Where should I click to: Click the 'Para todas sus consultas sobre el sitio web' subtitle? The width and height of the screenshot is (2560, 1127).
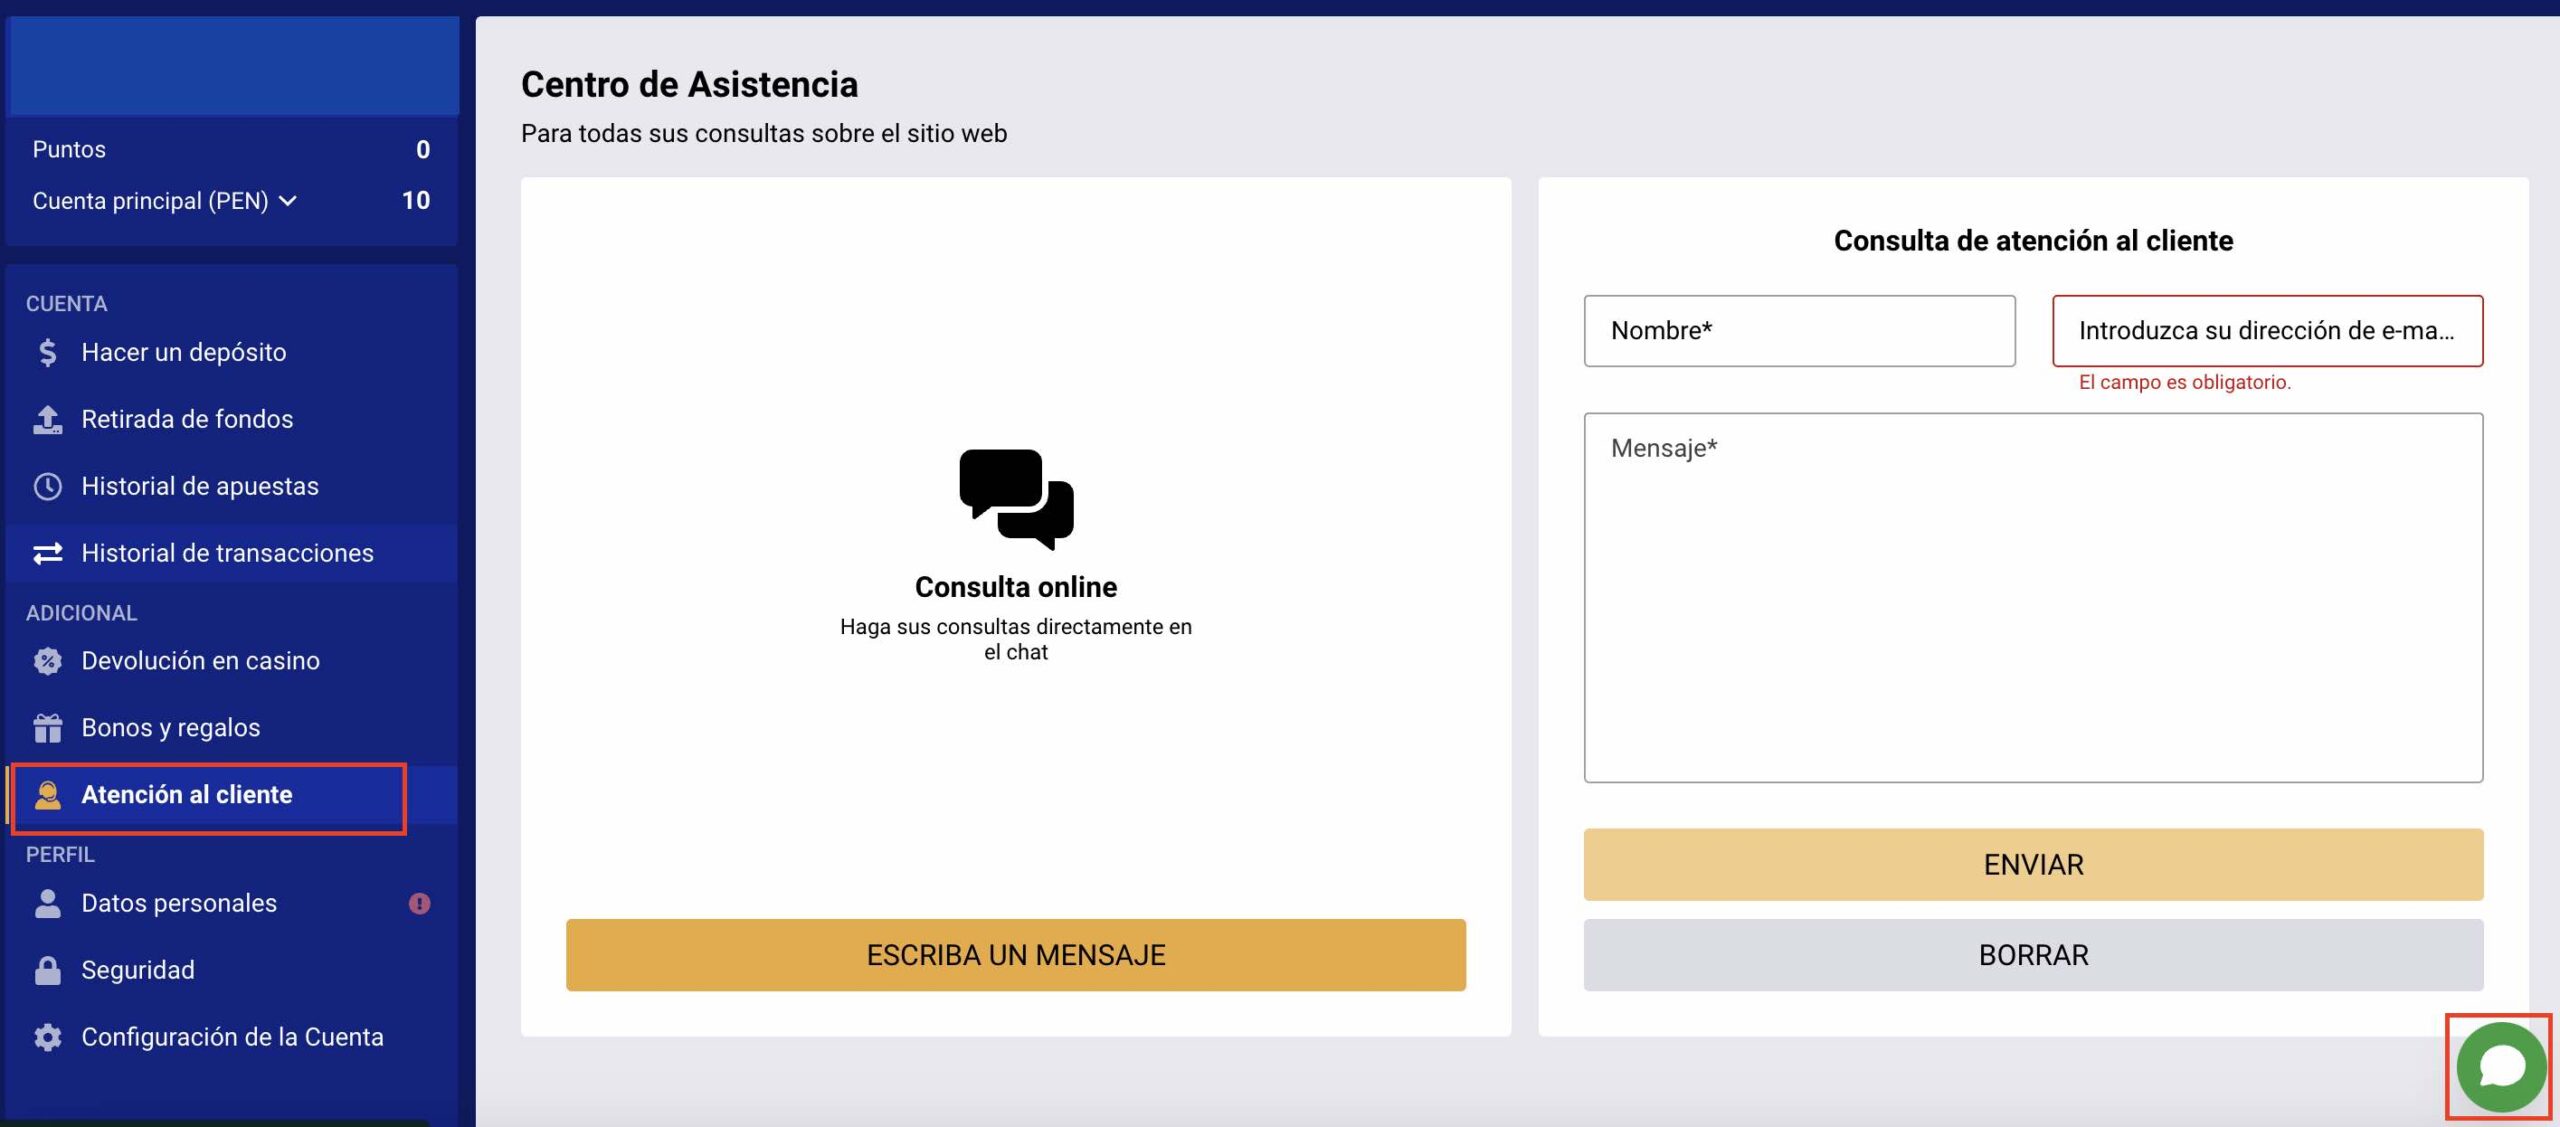(x=764, y=134)
